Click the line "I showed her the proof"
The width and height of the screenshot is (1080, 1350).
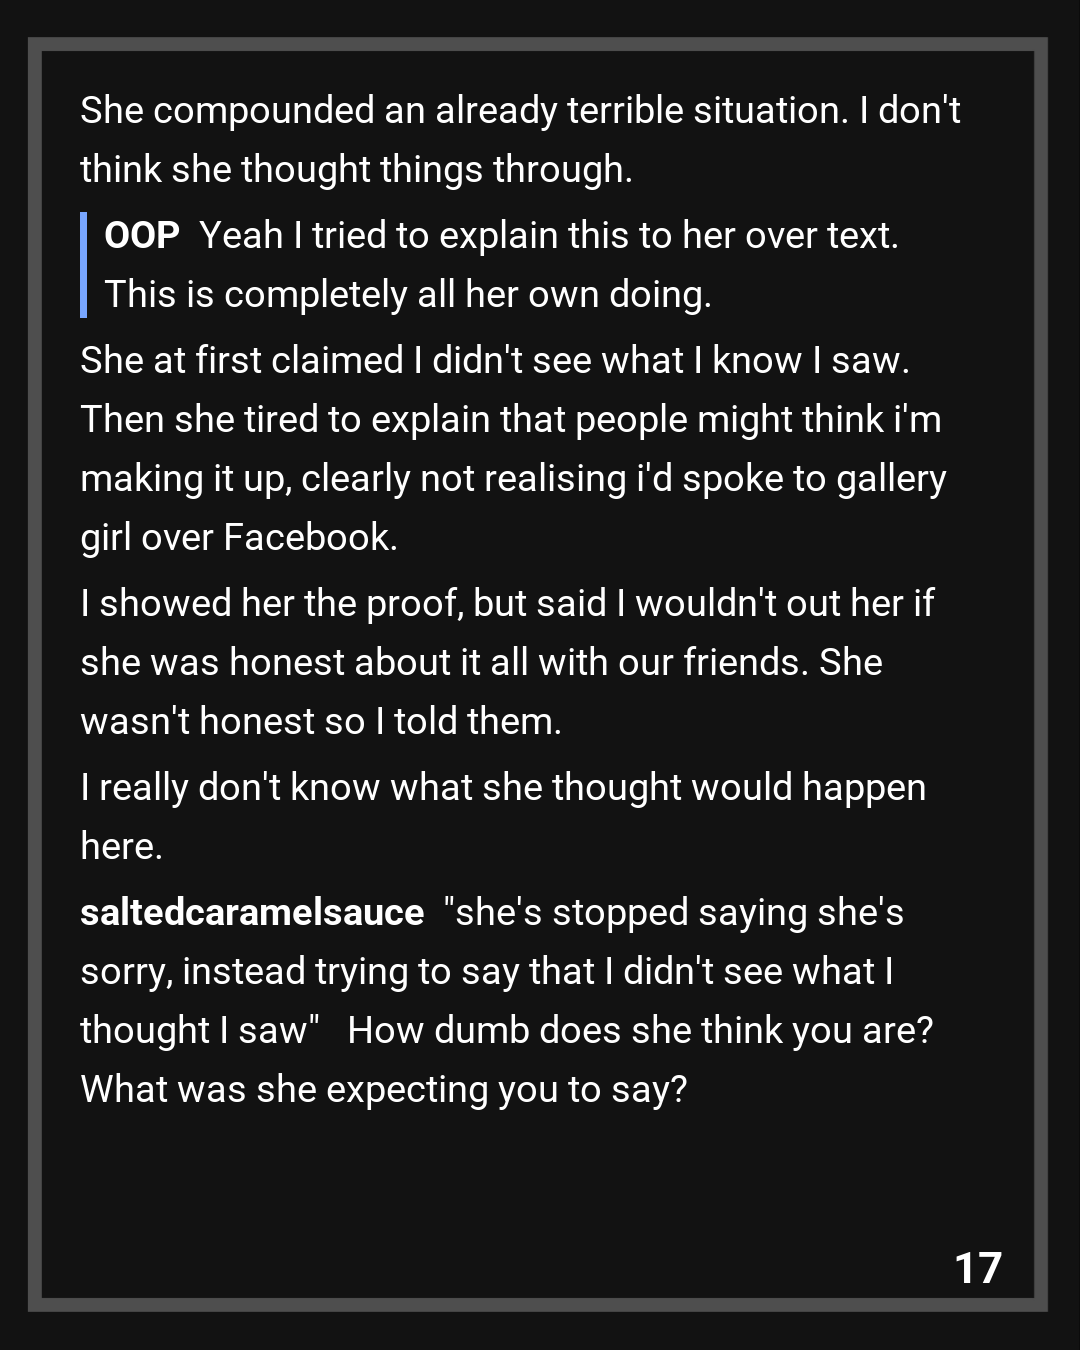(x=507, y=603)
